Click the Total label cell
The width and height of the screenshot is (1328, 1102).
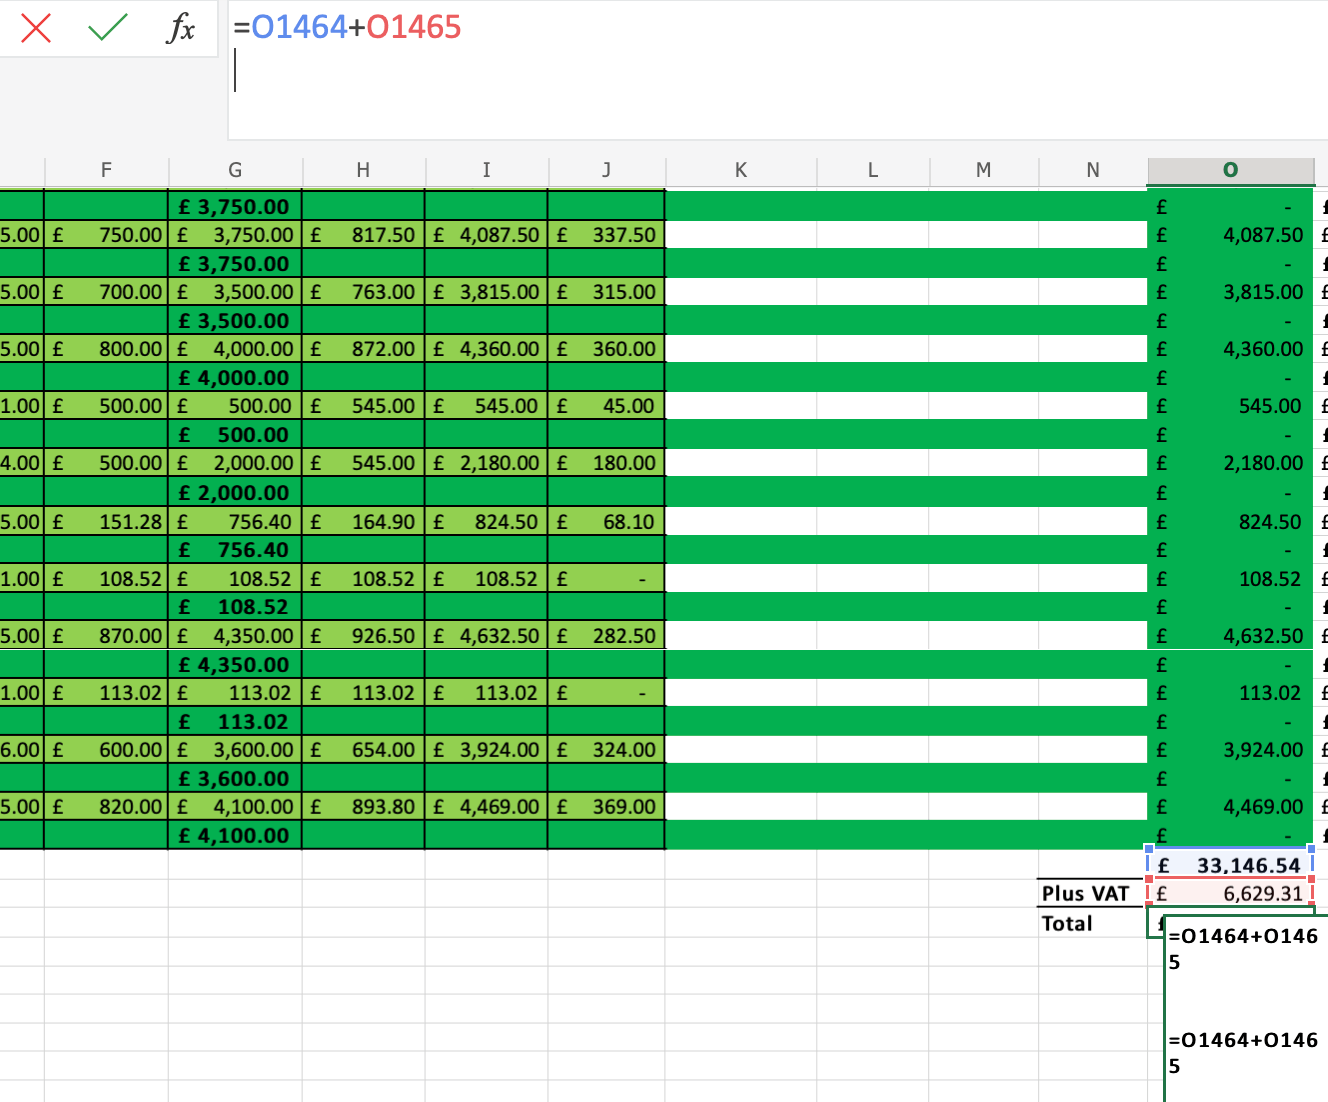point(1066,923)
